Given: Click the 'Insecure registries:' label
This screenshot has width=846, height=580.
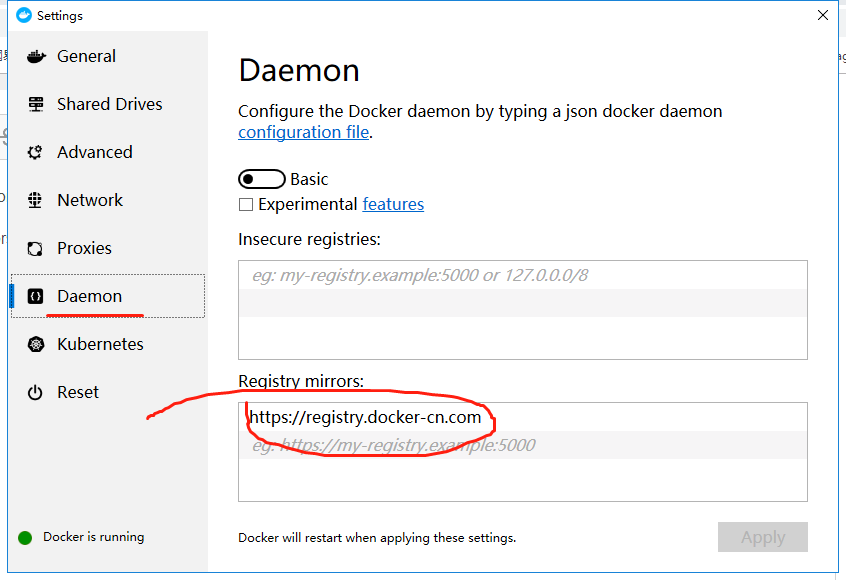Looking at the screenshot, I should coord(309,239).
